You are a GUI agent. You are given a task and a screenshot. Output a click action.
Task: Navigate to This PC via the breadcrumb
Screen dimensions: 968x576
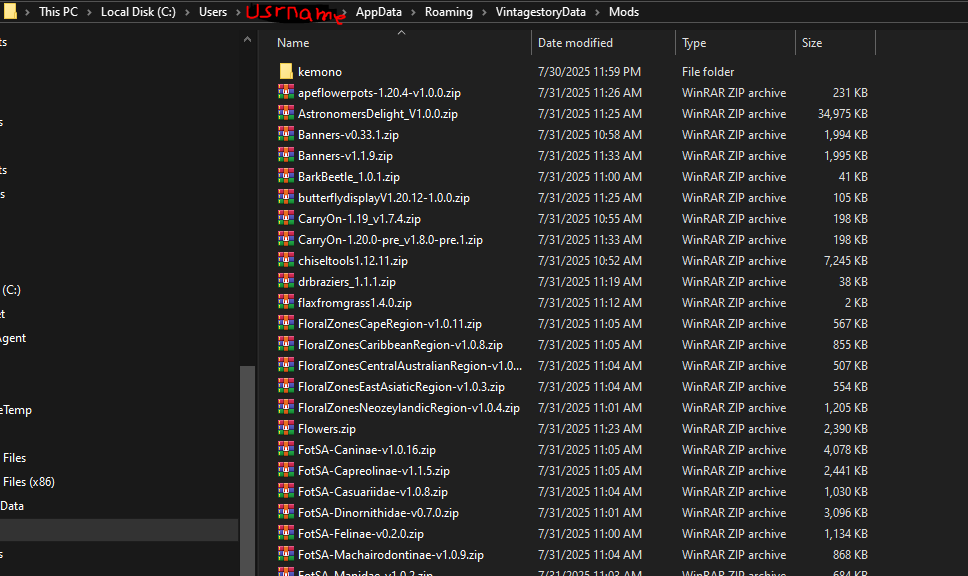58,11
